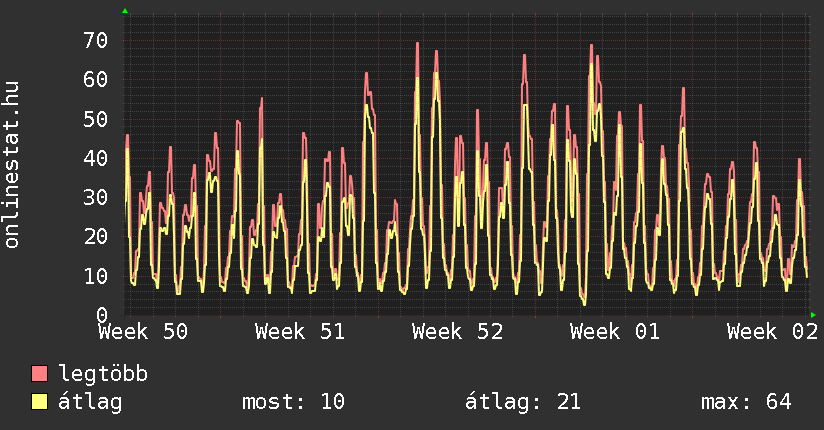Click the 'most: 10' current value text
This screenshot has width=824, height=430.
click(x=293, y=402)
